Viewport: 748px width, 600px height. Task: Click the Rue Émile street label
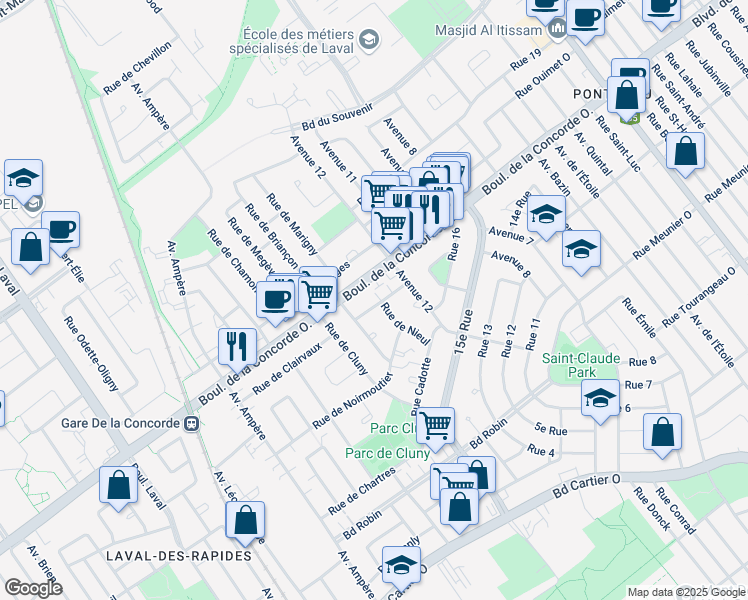coord(639,318)
